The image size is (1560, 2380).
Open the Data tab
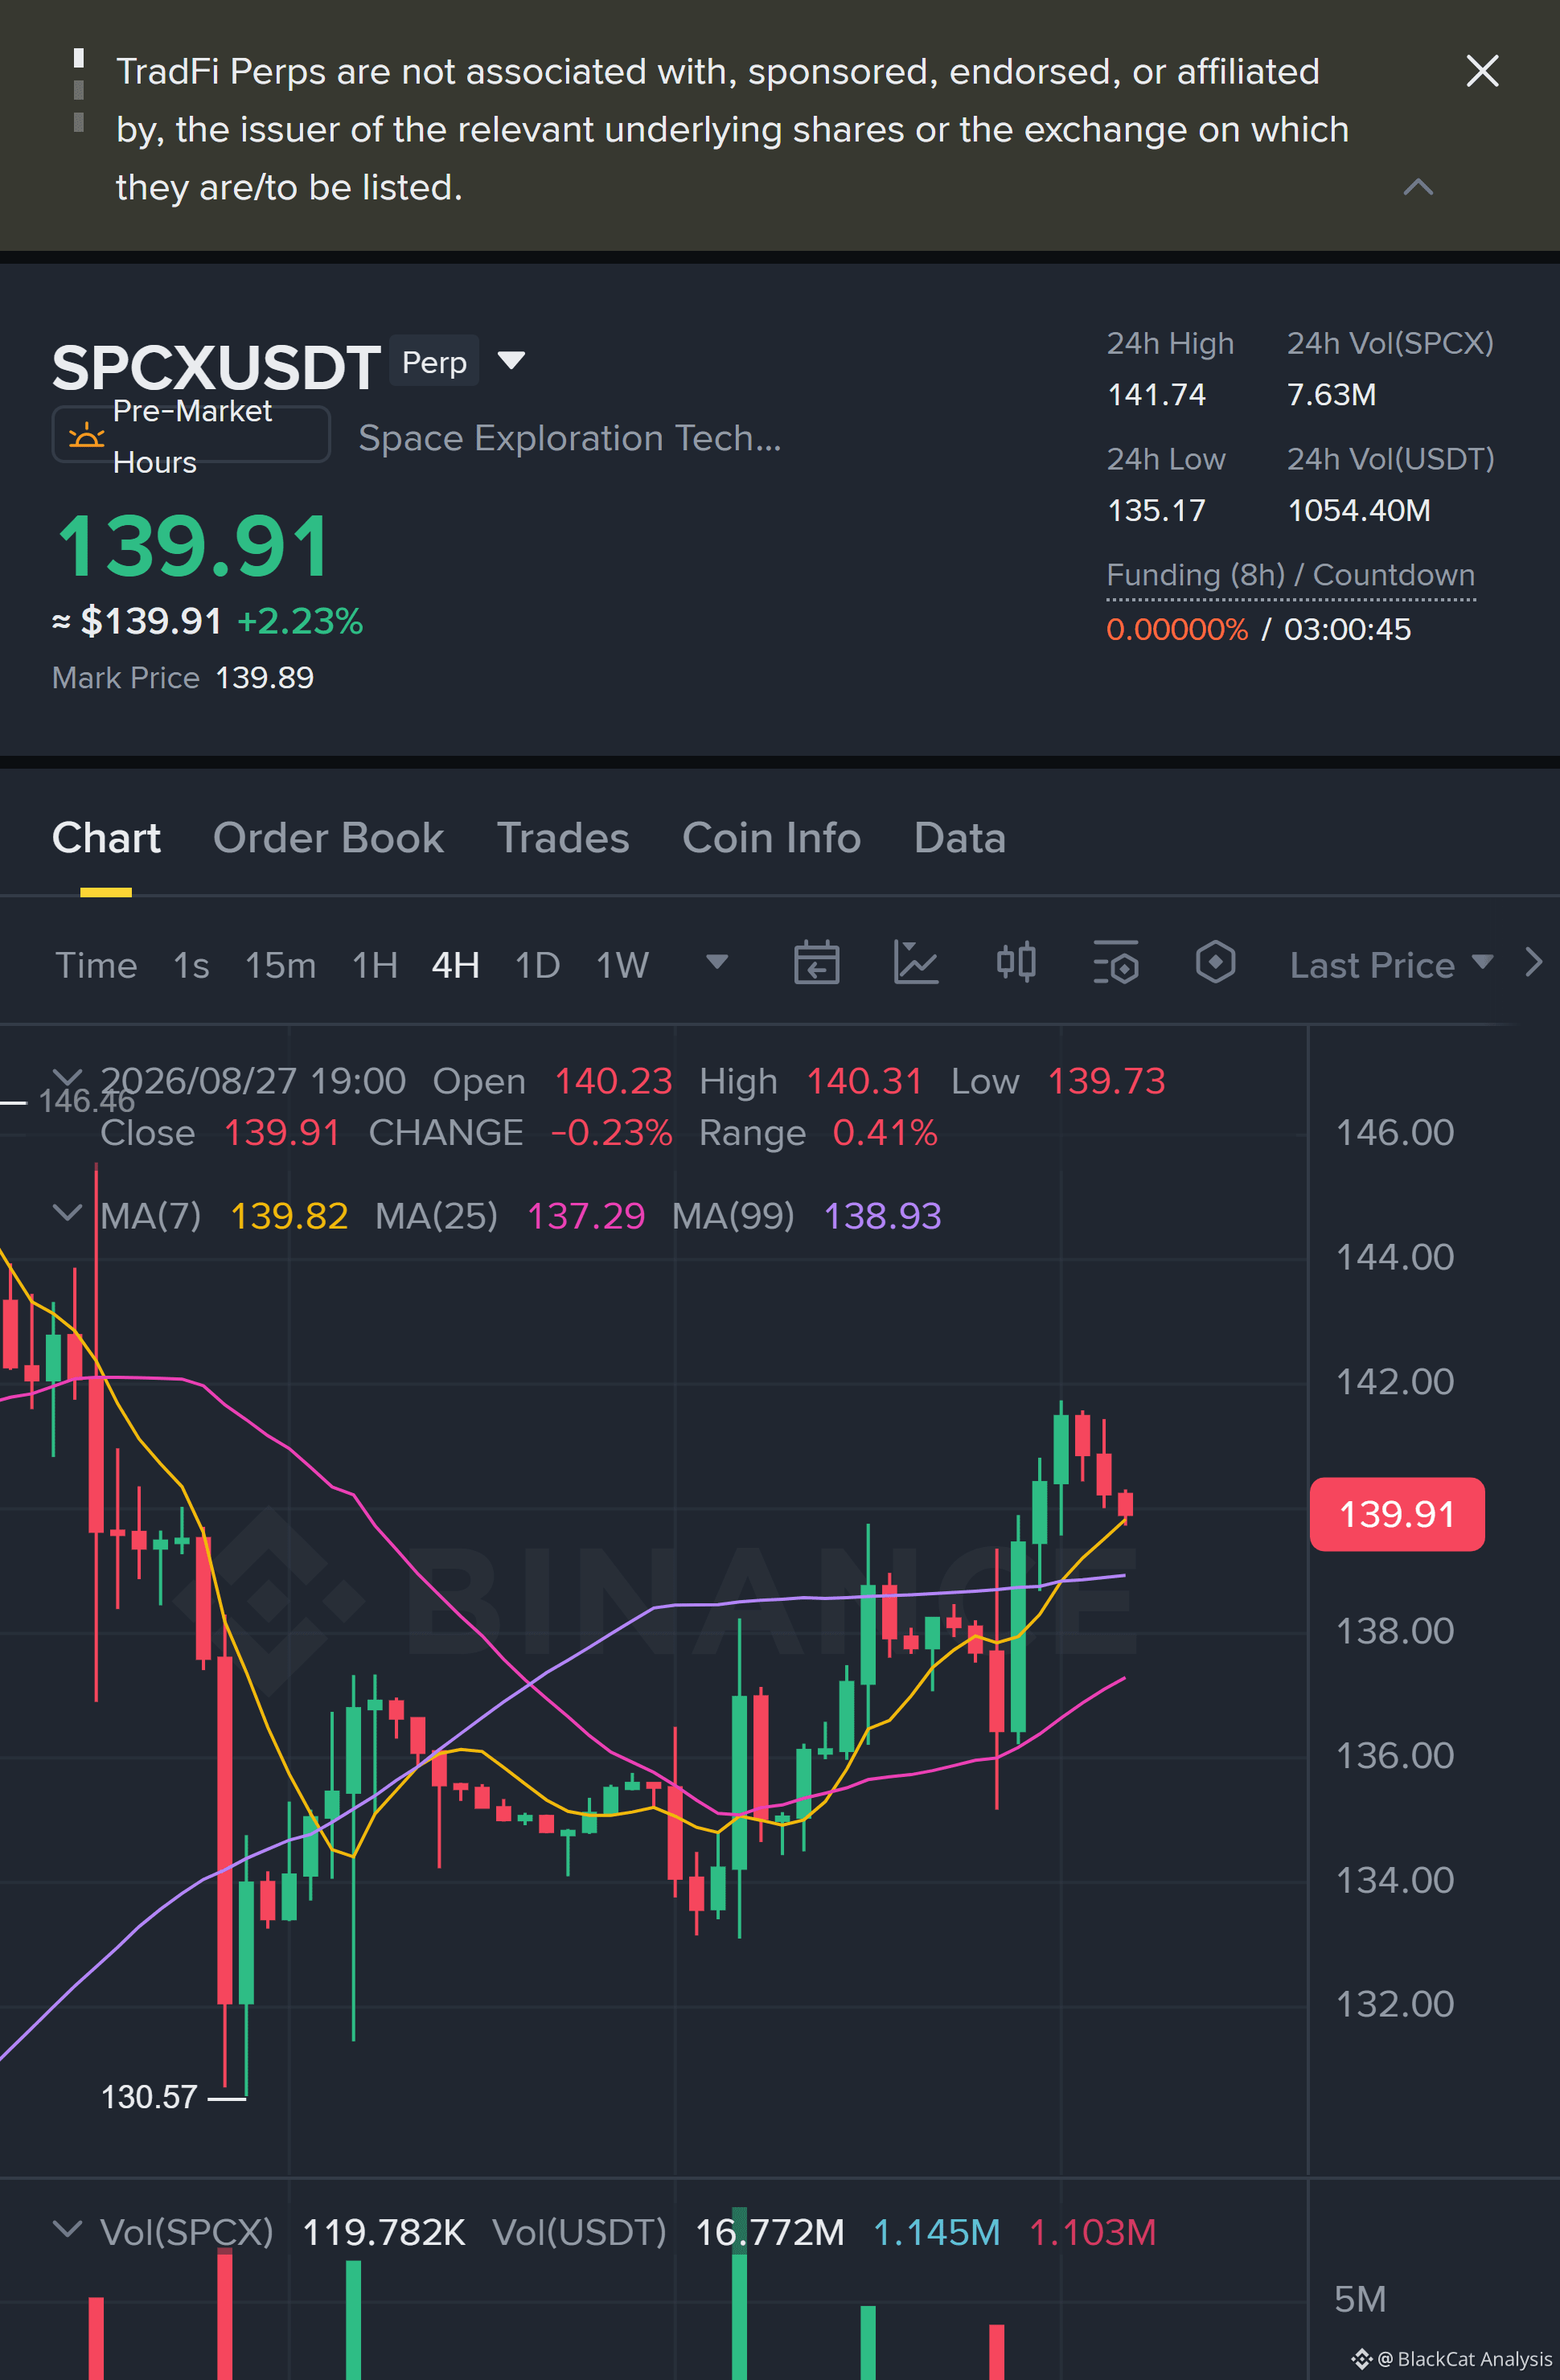click(959, 838)
